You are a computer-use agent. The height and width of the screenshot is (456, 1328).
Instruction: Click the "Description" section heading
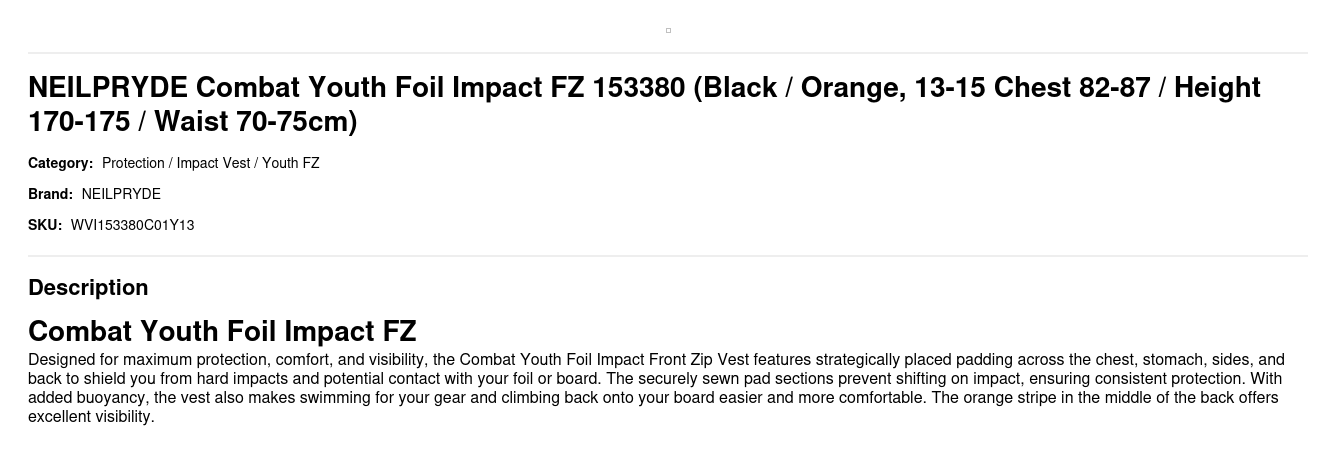tap(88, 288)
